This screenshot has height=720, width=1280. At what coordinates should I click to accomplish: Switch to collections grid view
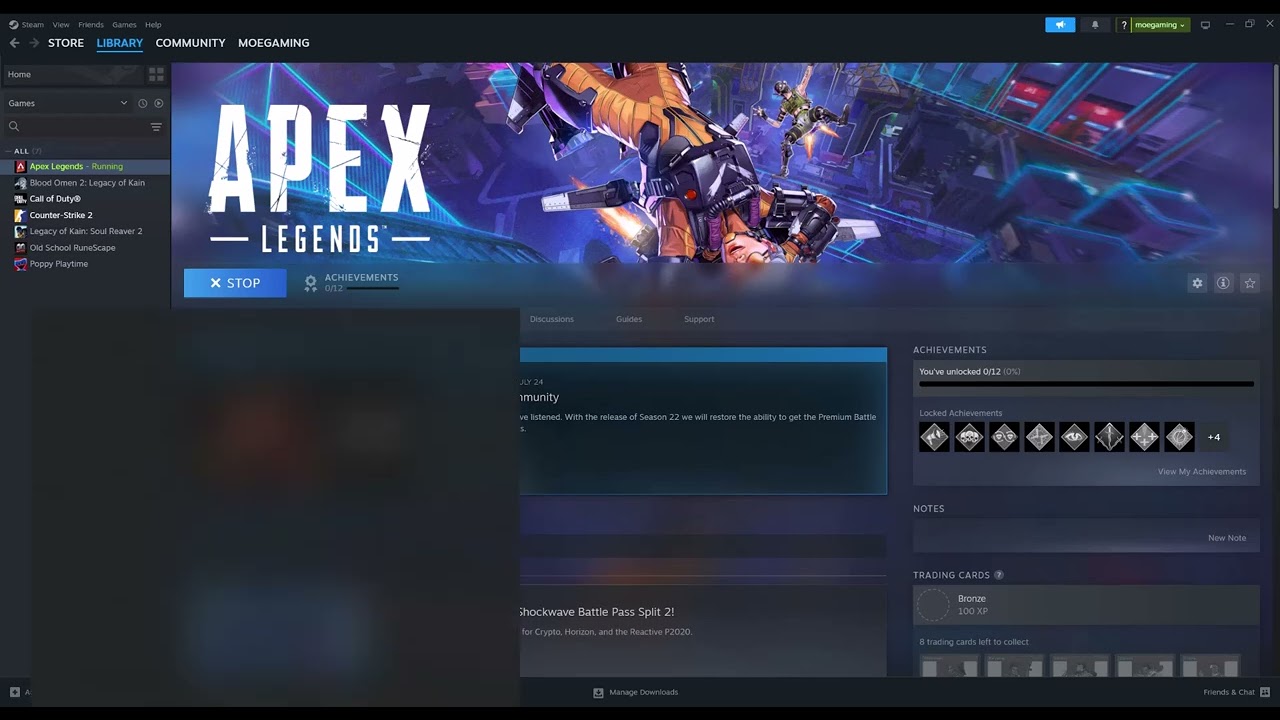(x=156, y=74)
